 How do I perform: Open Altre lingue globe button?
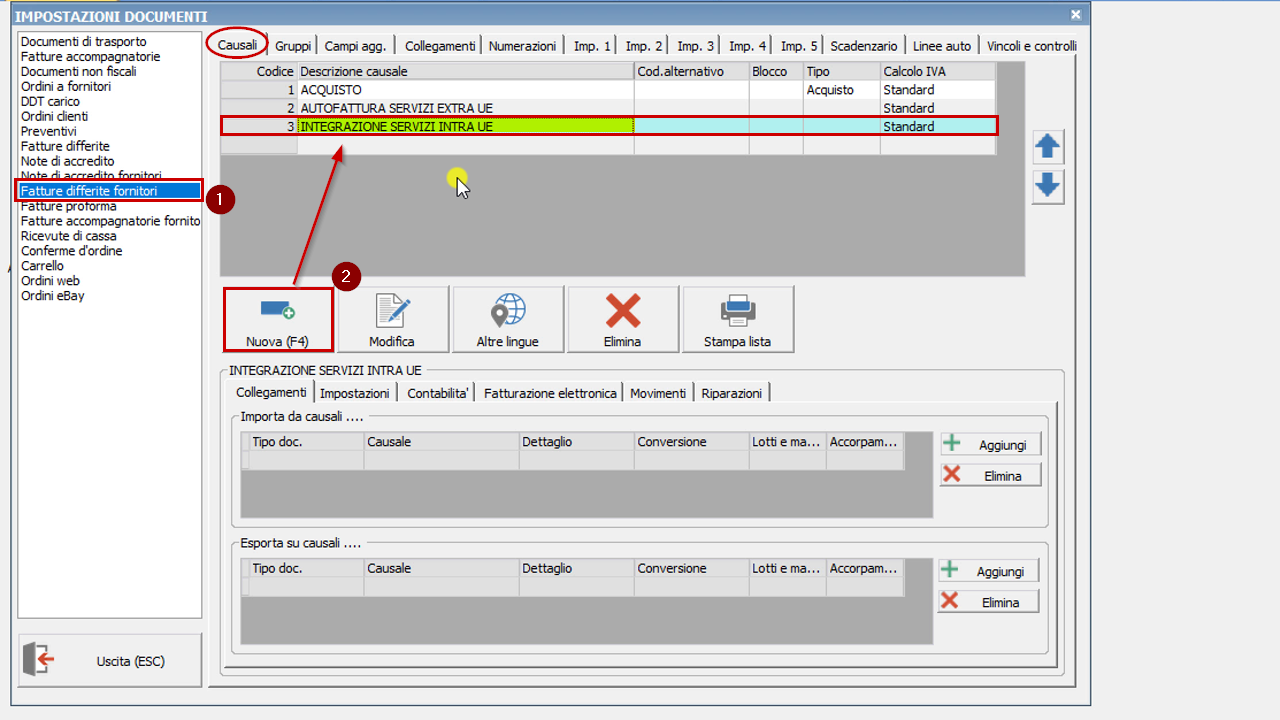(508, 320)
